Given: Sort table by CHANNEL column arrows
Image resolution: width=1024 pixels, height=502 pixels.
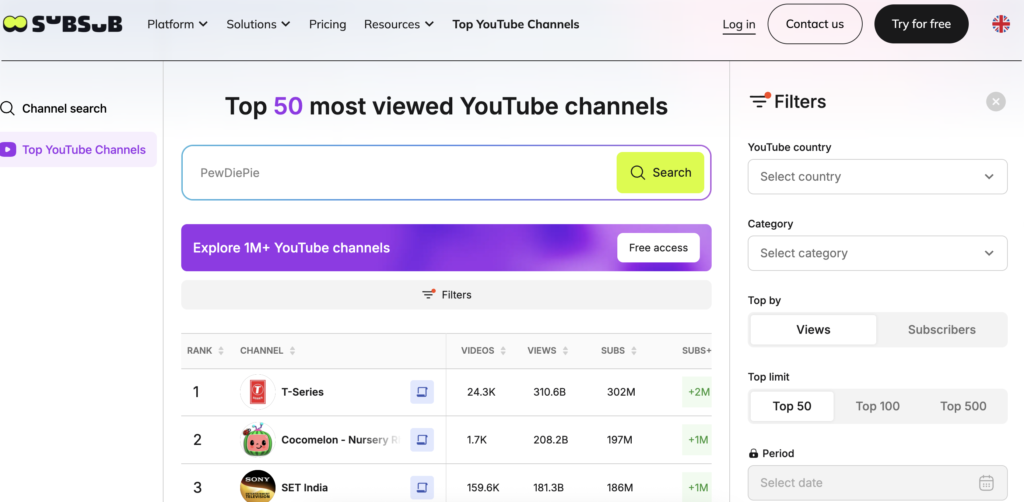Looking at the screenshot, I should (292, 351).
